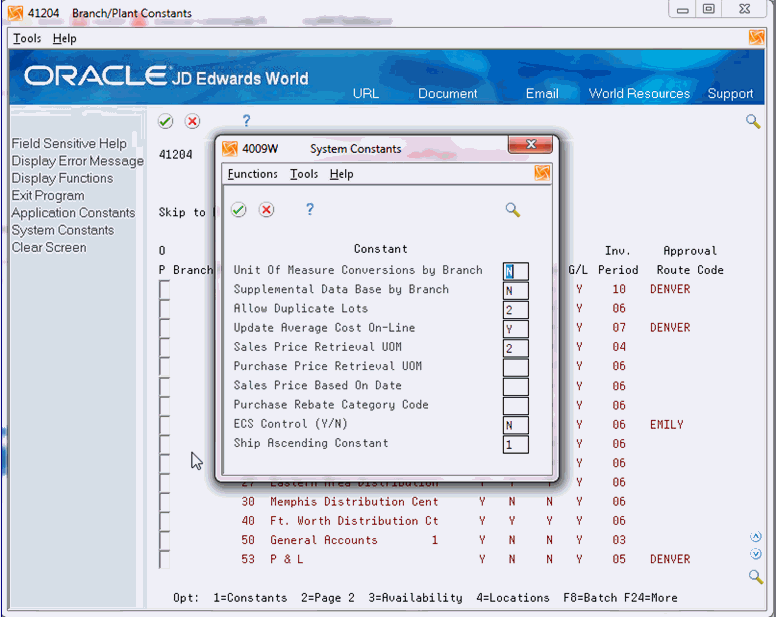Click Clear Screen in the sidebar
Screen dimensions: 776x617
(49, 247)
